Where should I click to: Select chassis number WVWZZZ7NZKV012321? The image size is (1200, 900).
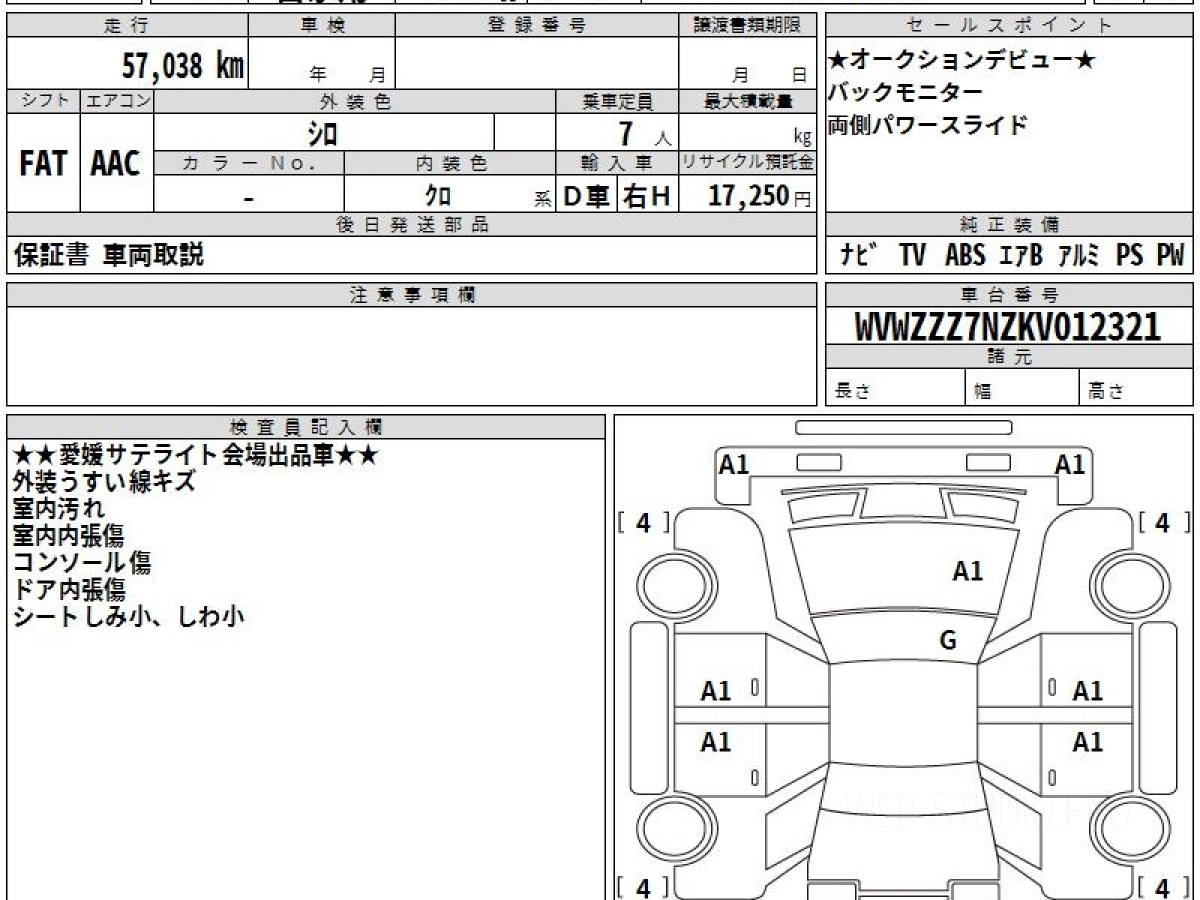(x=1008, y=326)
